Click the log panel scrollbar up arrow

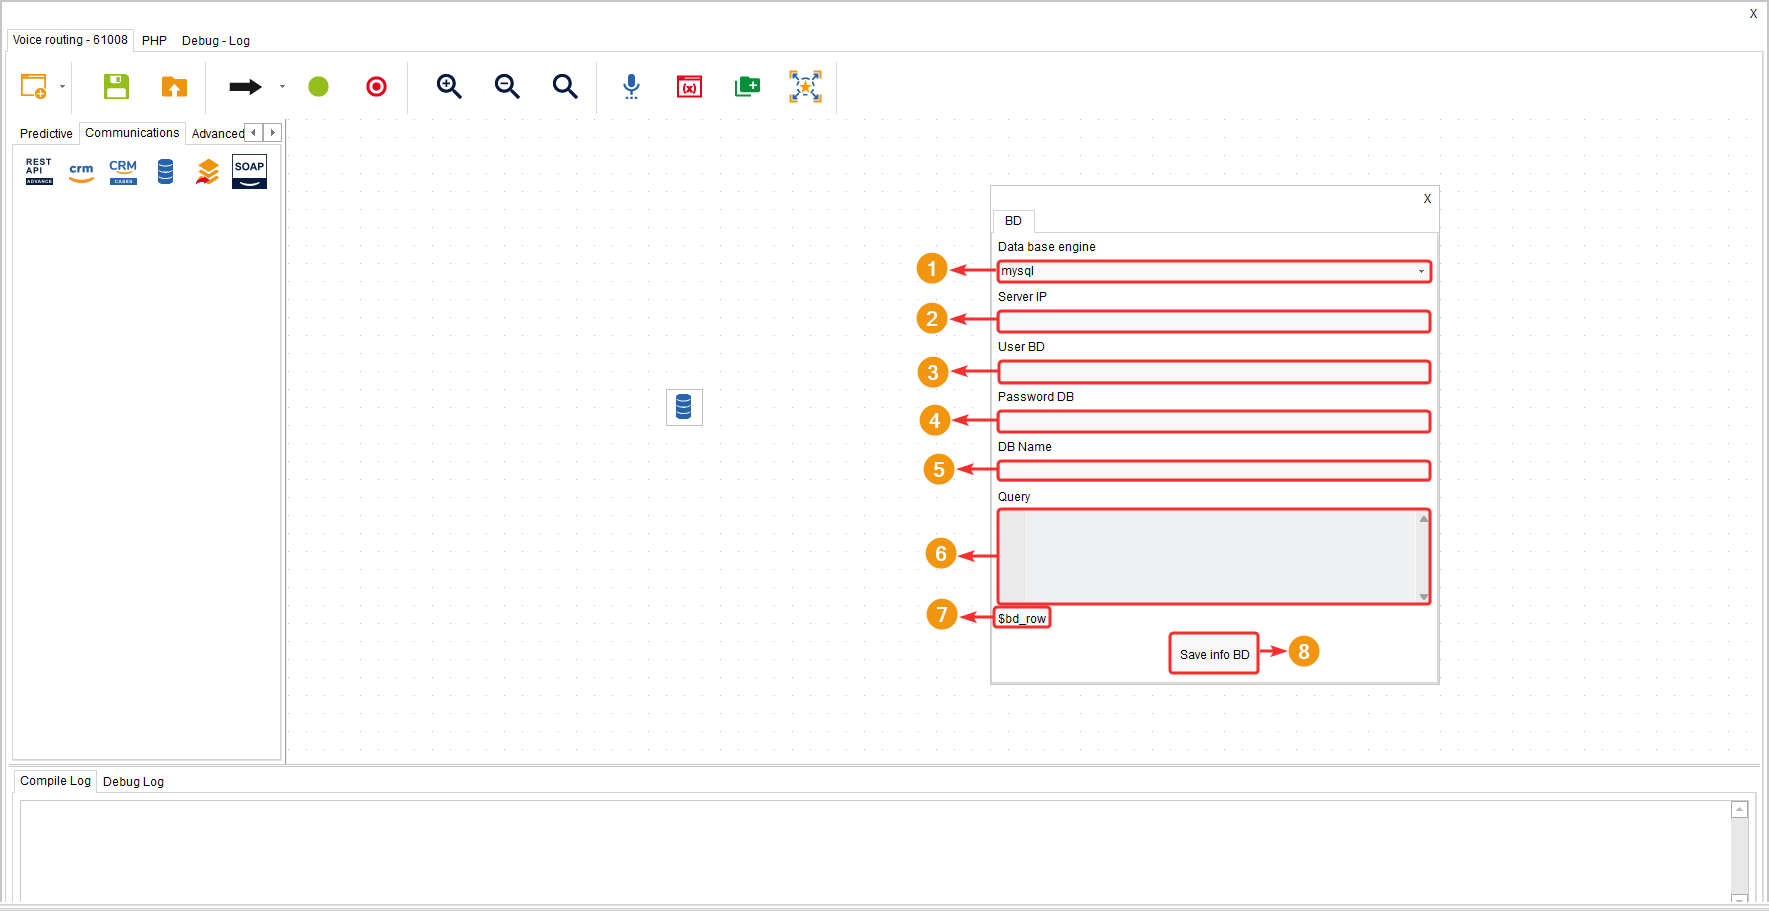[x=1739, y=810]
